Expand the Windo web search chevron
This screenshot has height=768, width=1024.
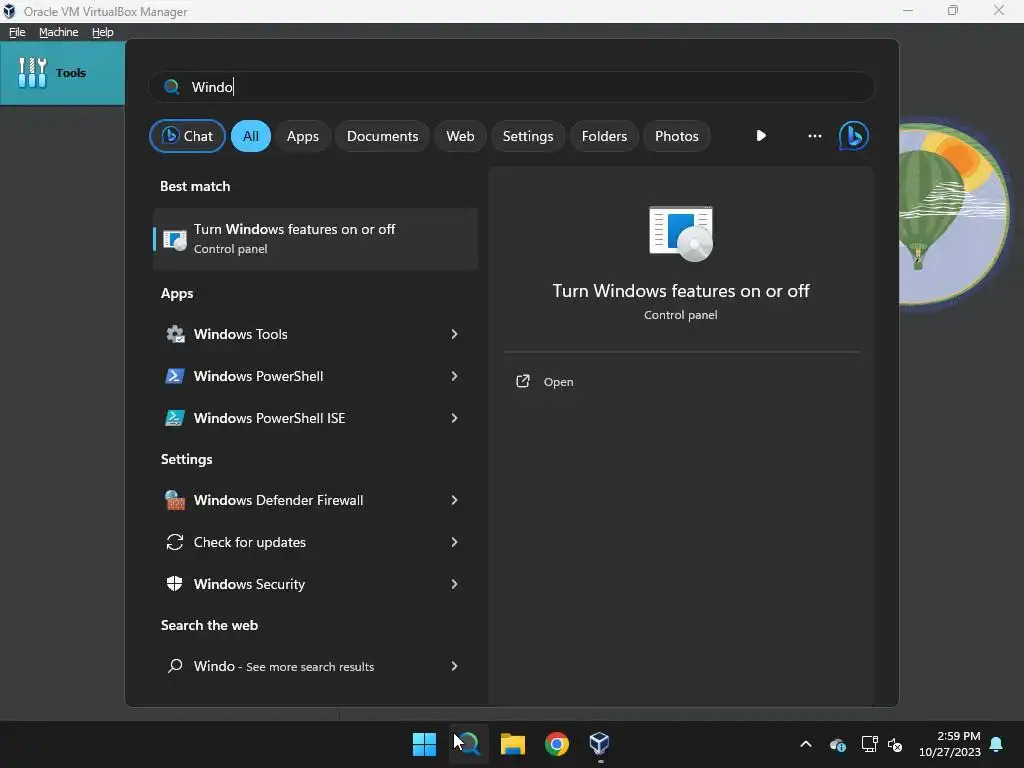tap(455, 666)
